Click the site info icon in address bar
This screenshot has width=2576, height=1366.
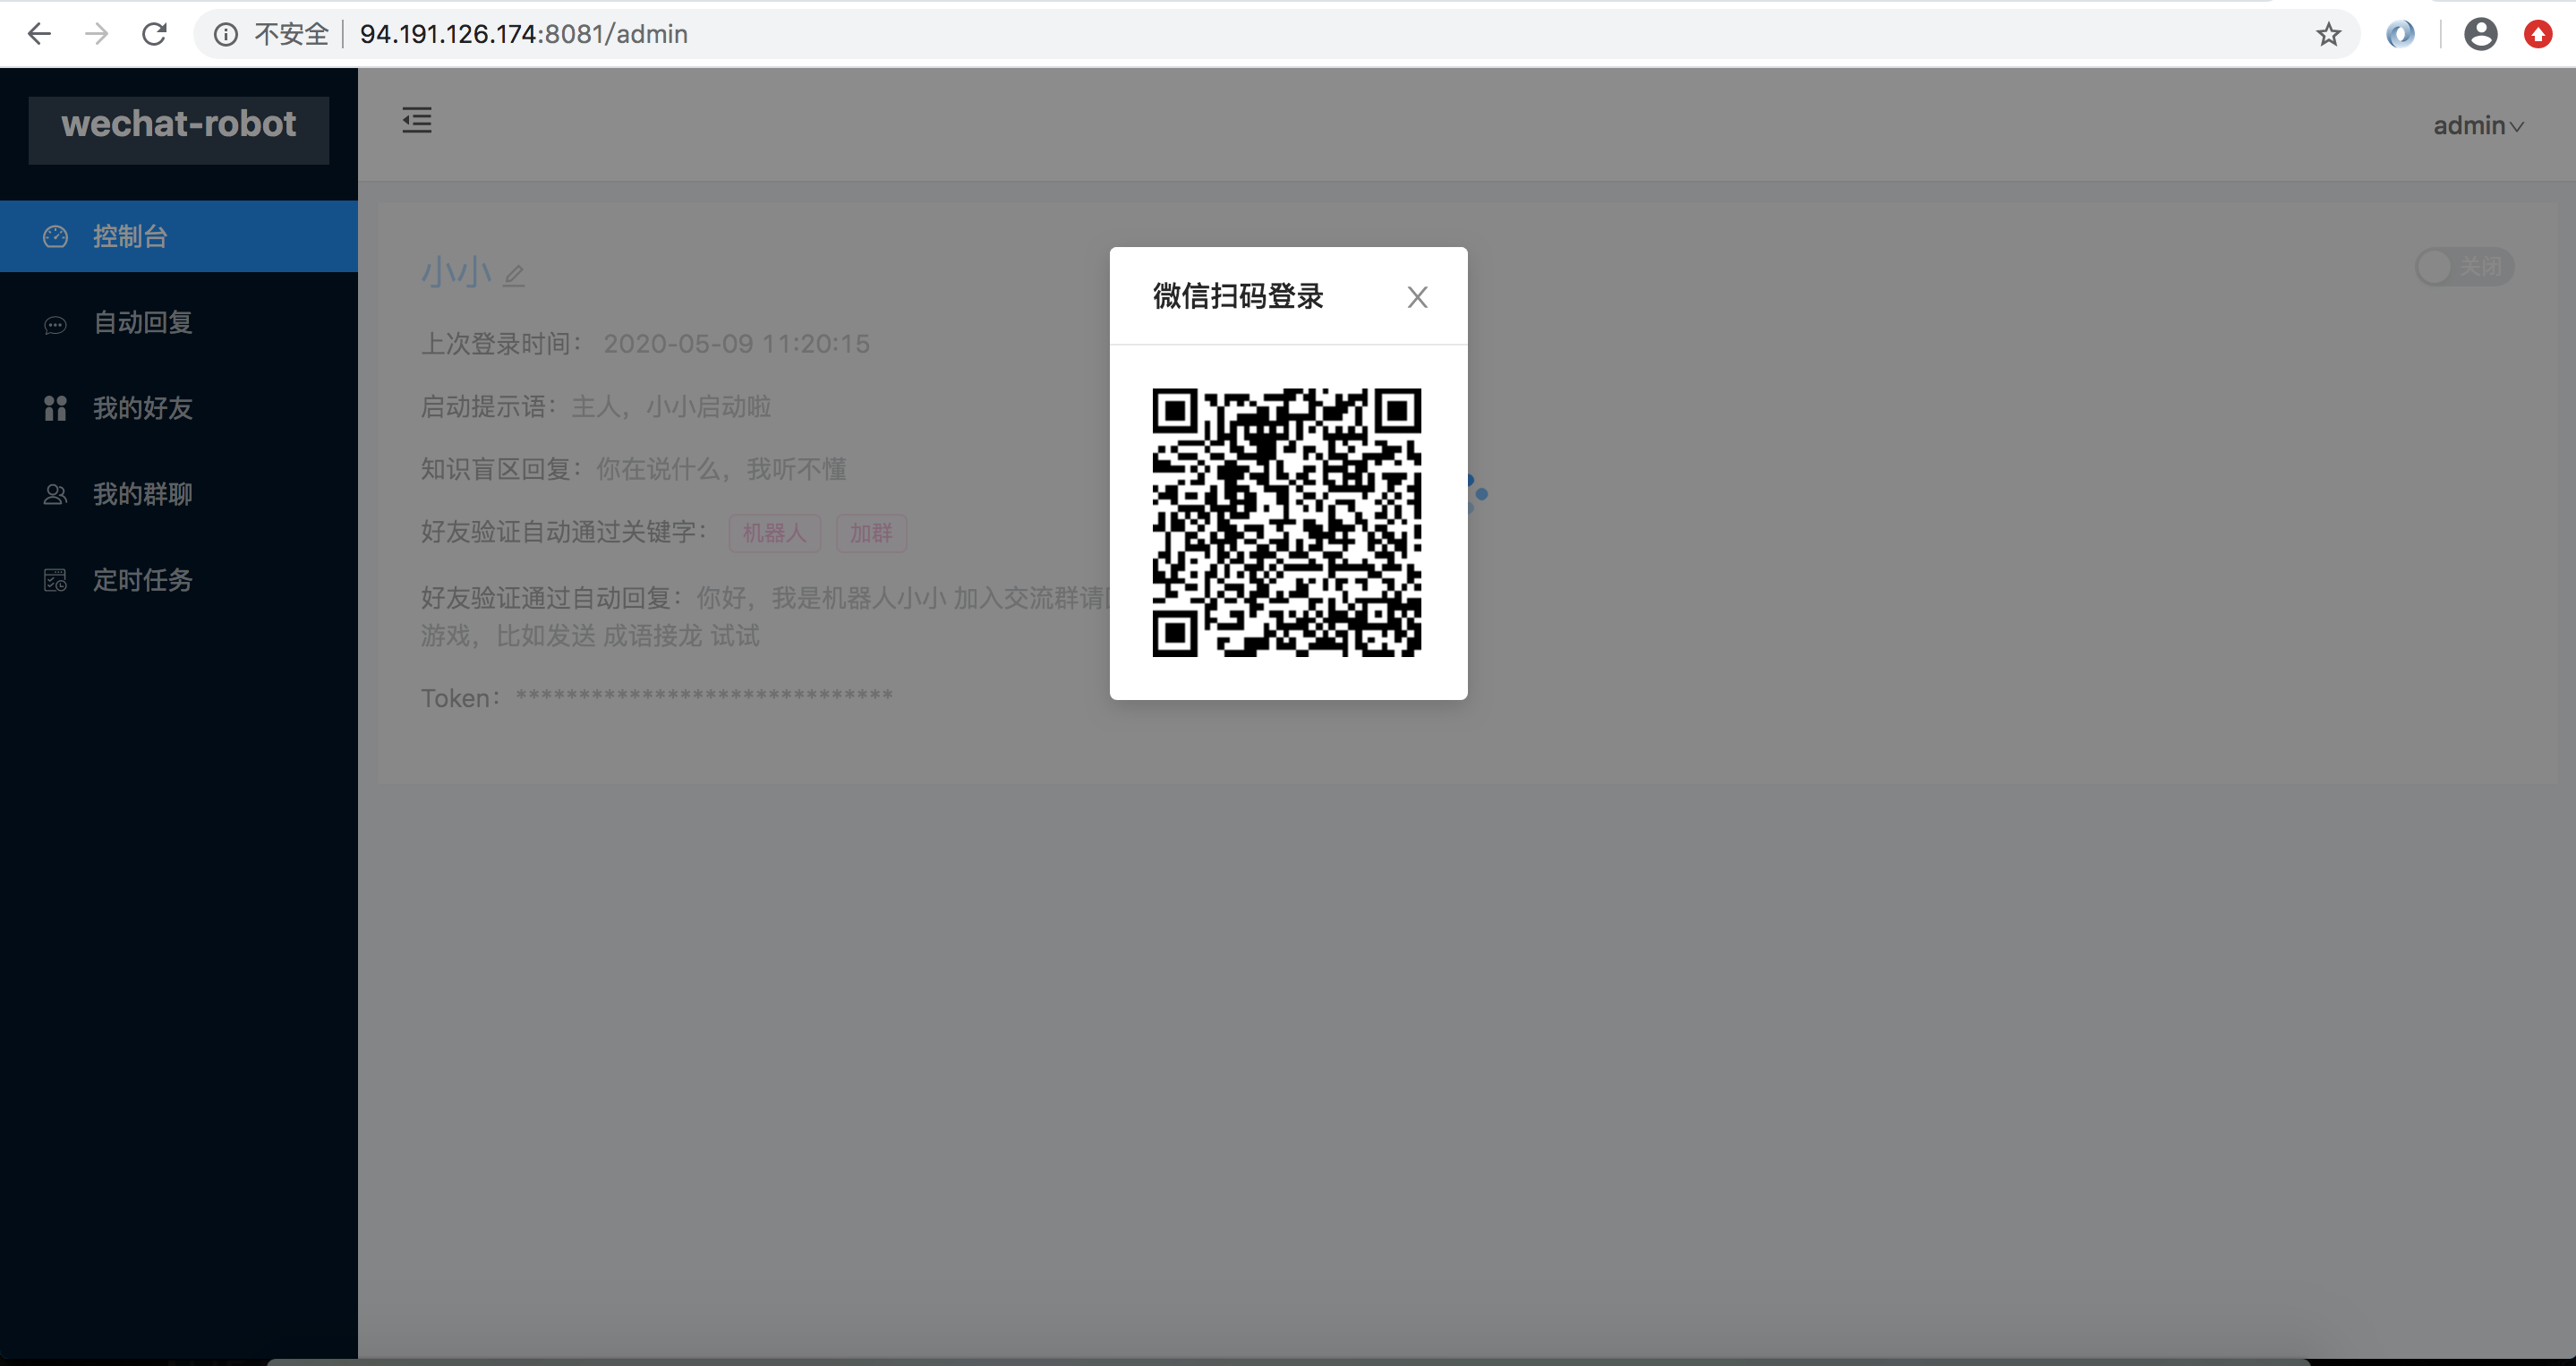(226, 34)
